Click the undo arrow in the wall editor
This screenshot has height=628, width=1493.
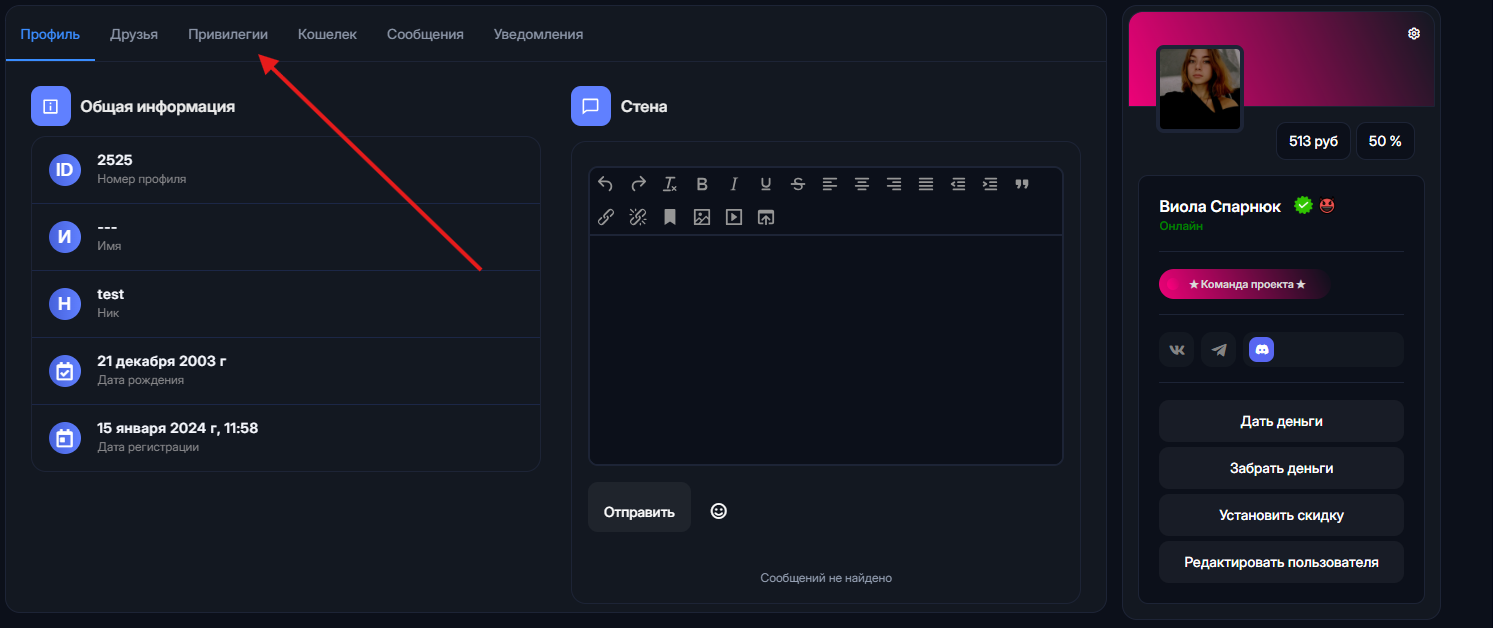[x=605, y=184]
